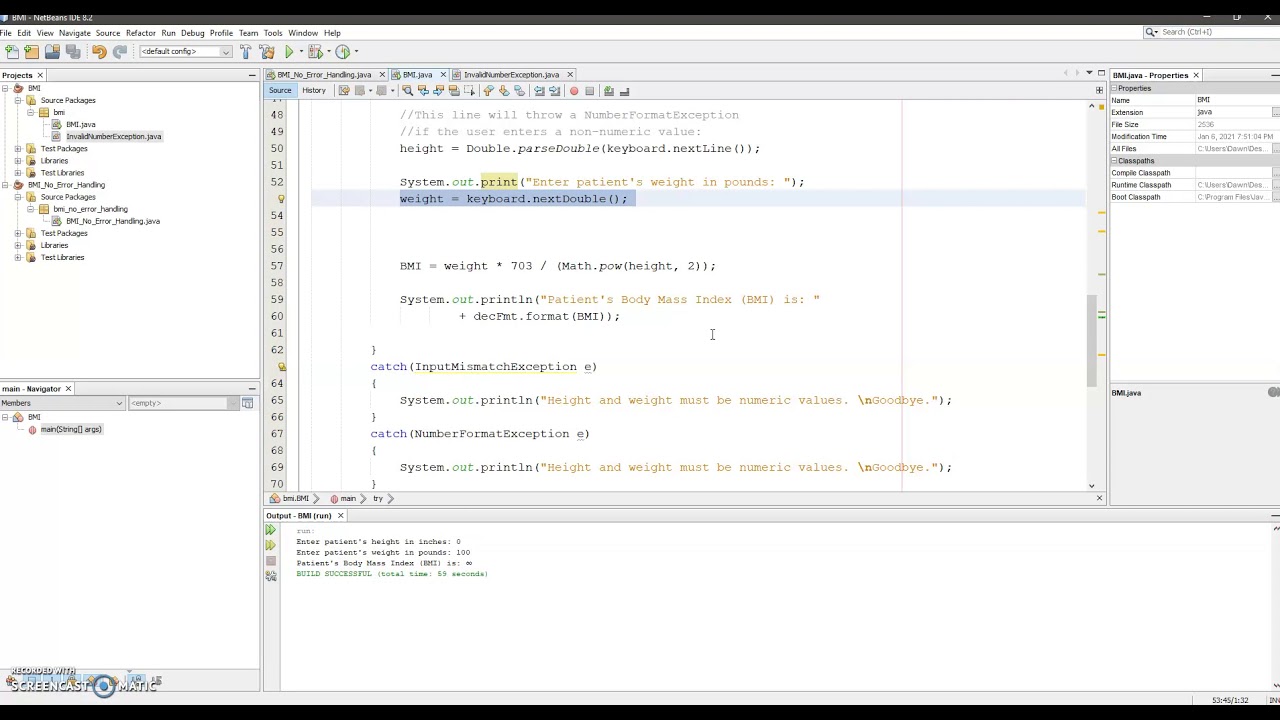Click the Build Project hammer icon

coord(246,52)
